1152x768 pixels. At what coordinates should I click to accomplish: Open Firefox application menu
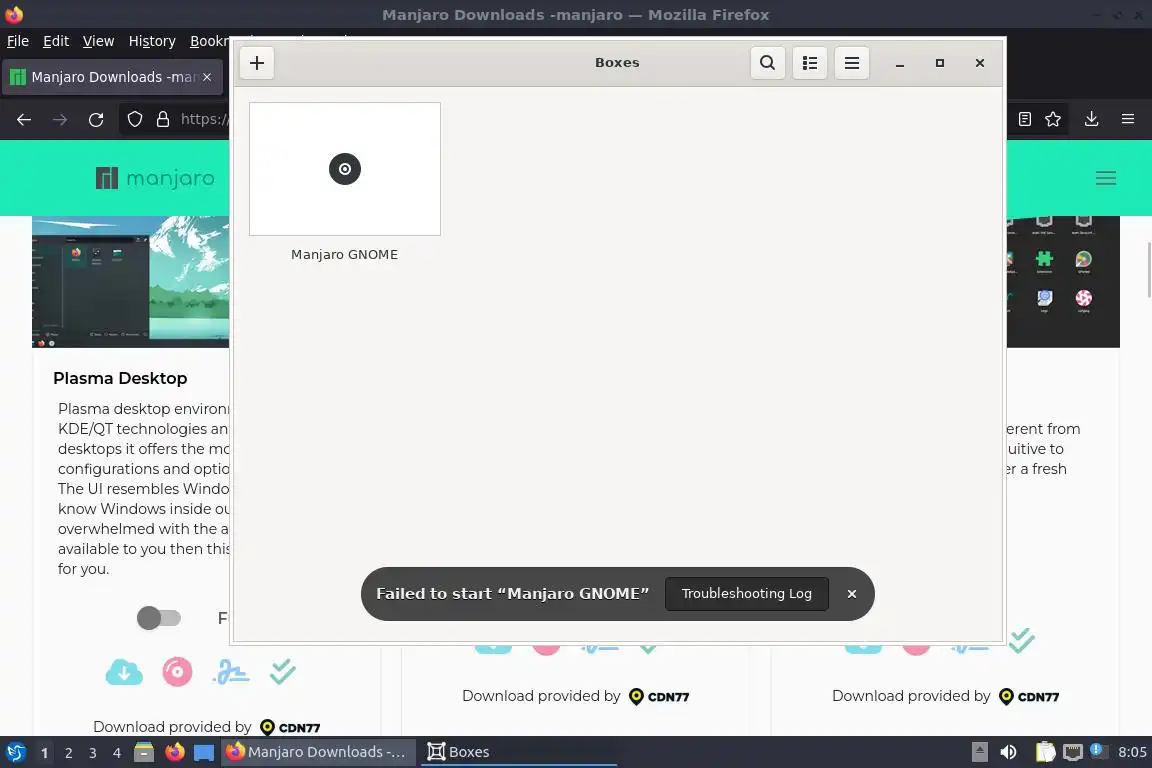pos(1128,119)
